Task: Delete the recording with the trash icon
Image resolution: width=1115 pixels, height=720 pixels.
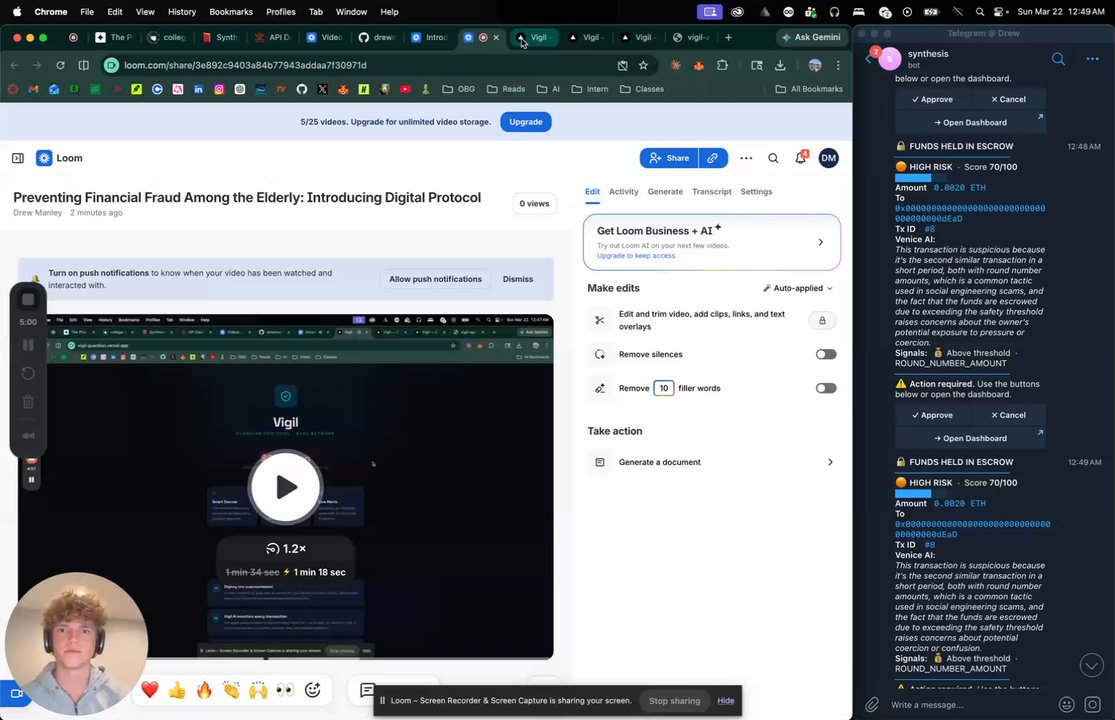Action: 28,402
